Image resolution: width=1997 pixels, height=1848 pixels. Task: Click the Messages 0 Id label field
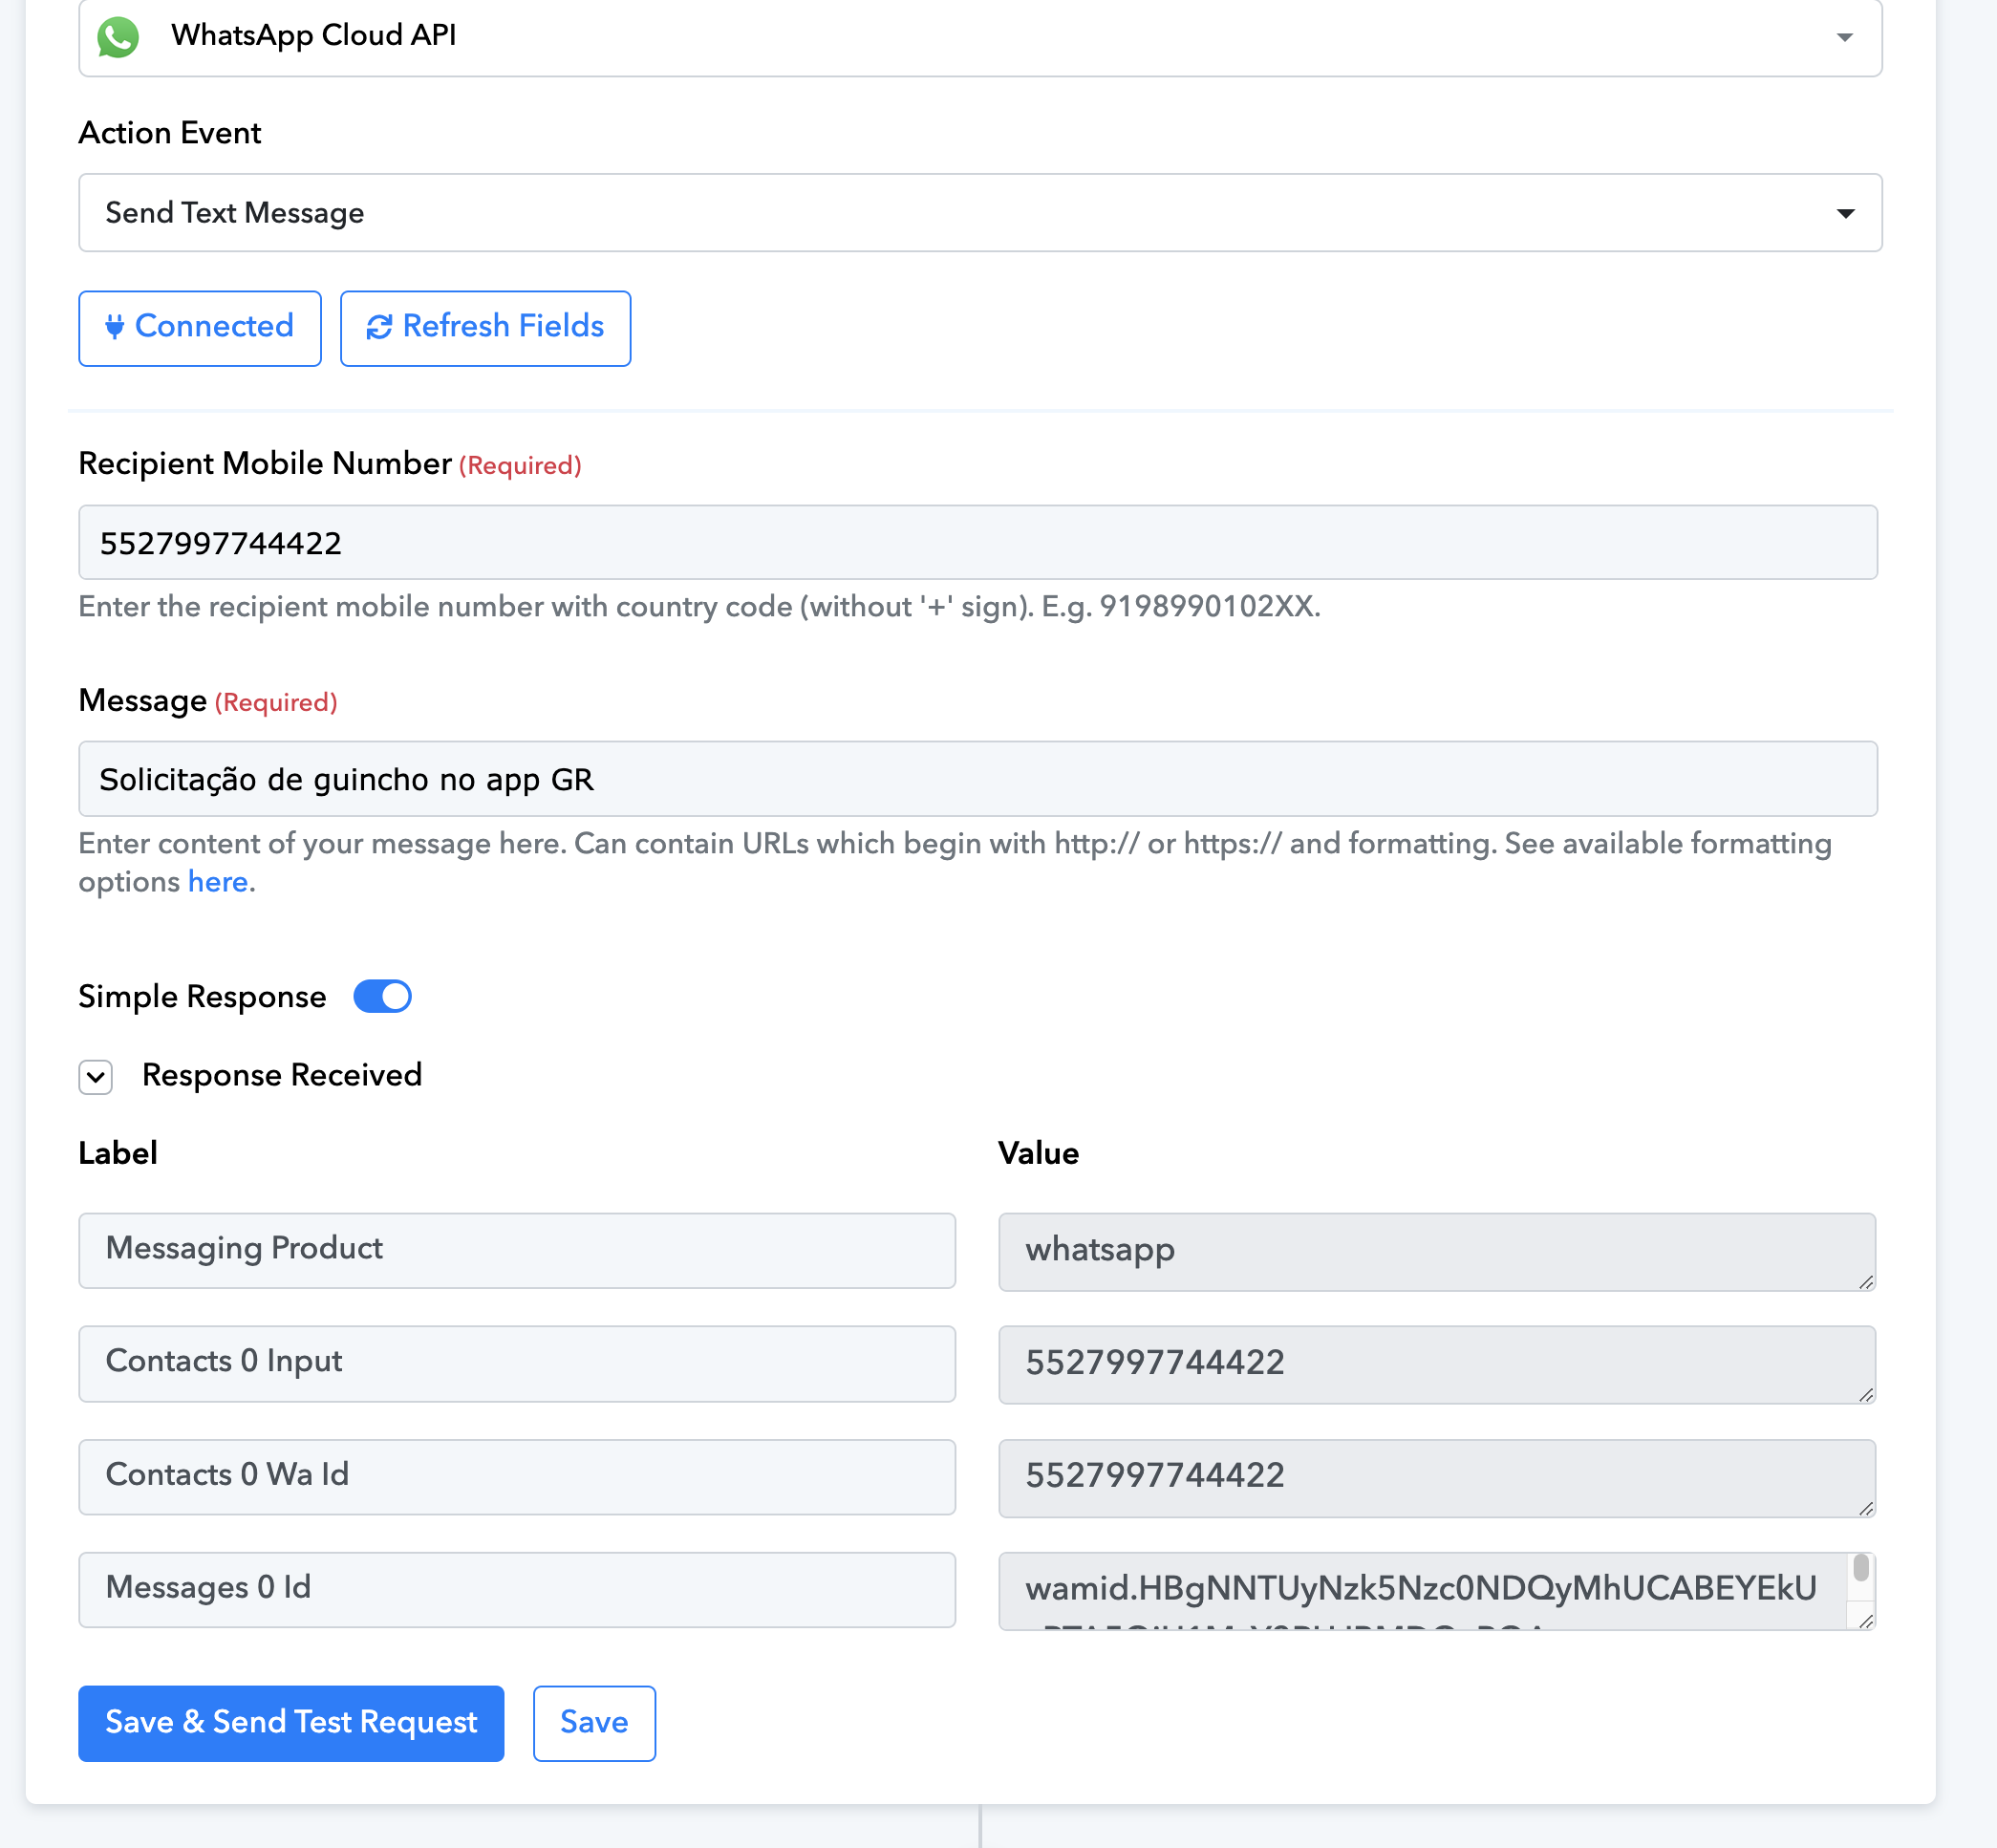[517, 1590]
